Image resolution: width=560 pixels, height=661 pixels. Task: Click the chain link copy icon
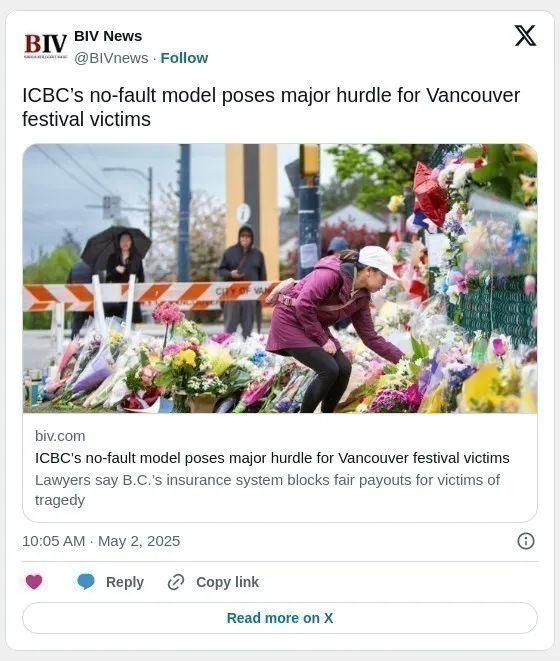(176, 582)
